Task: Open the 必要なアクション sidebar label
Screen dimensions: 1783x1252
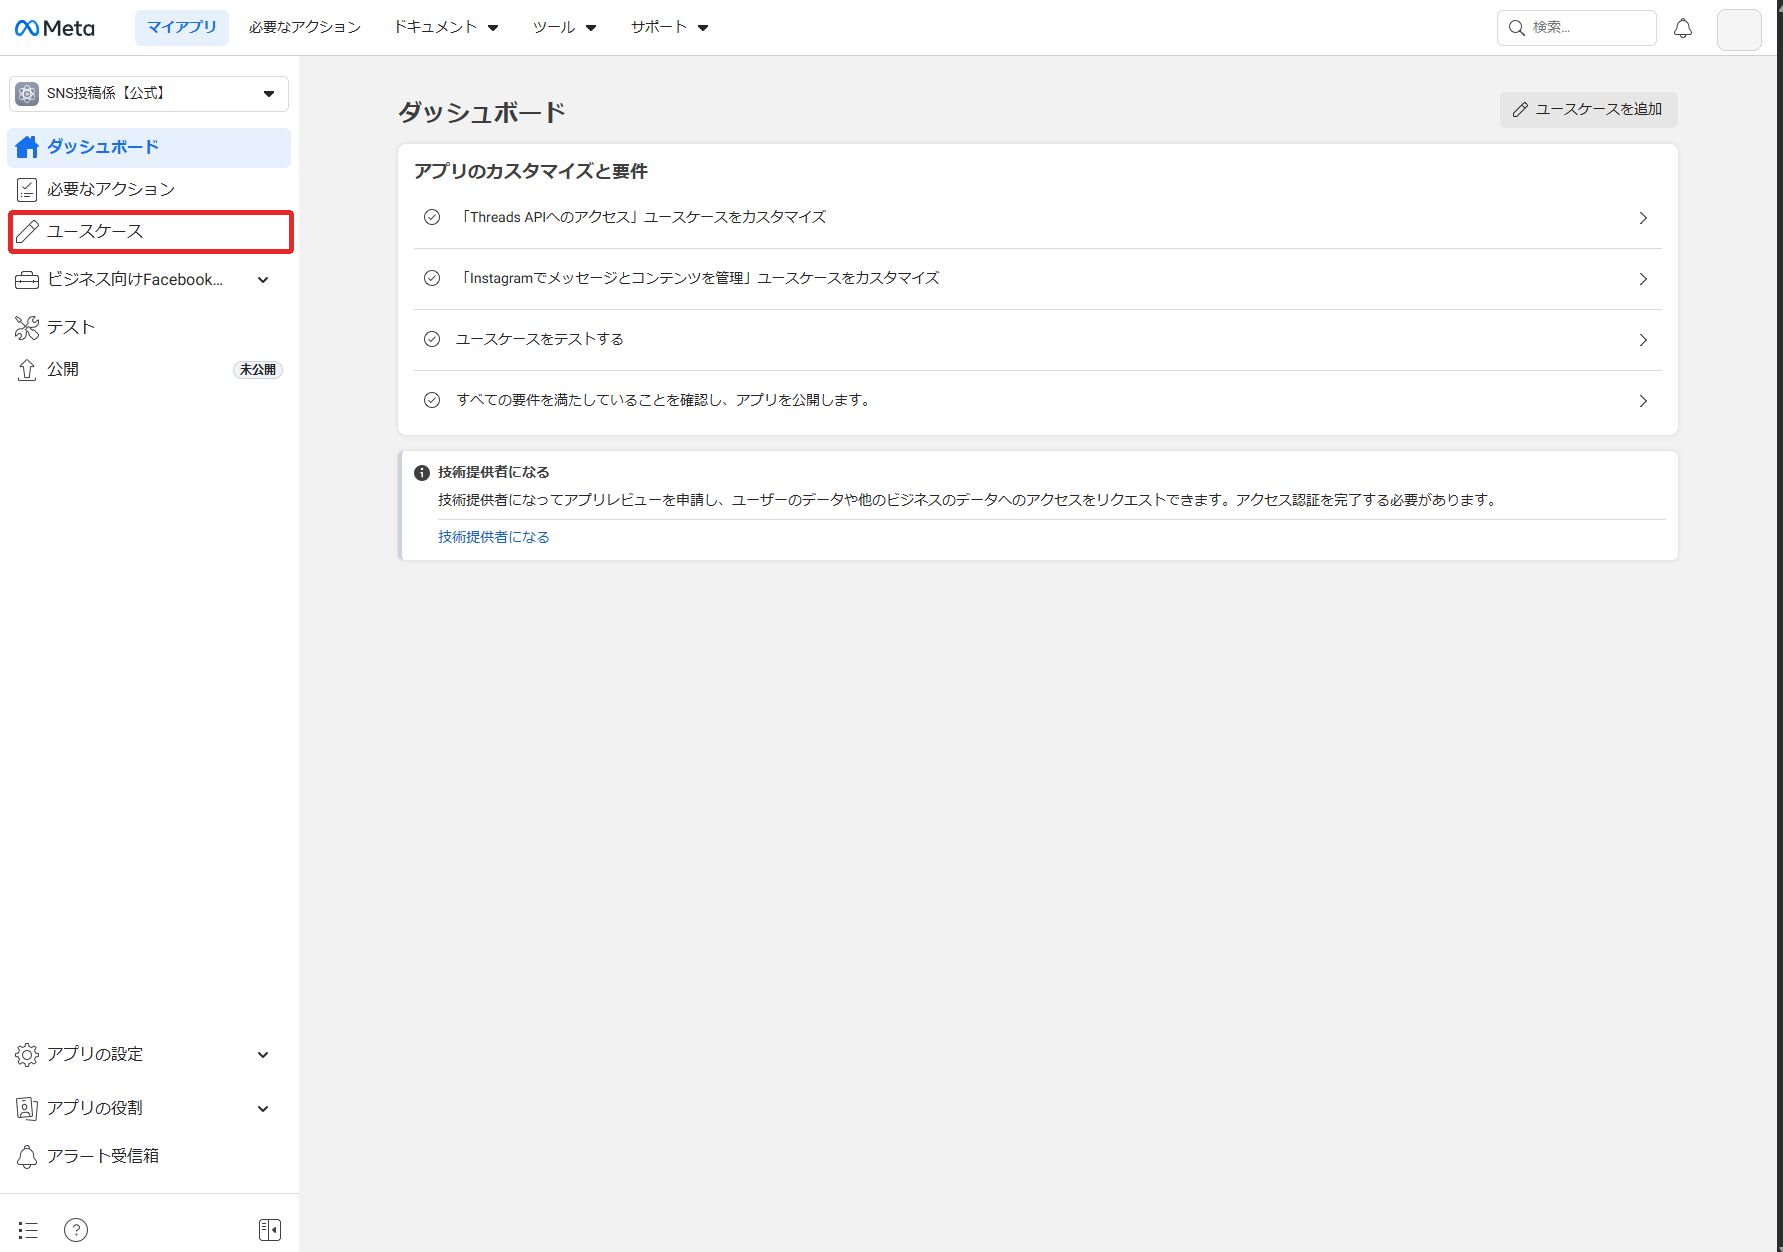Action: tap(111, 189)
